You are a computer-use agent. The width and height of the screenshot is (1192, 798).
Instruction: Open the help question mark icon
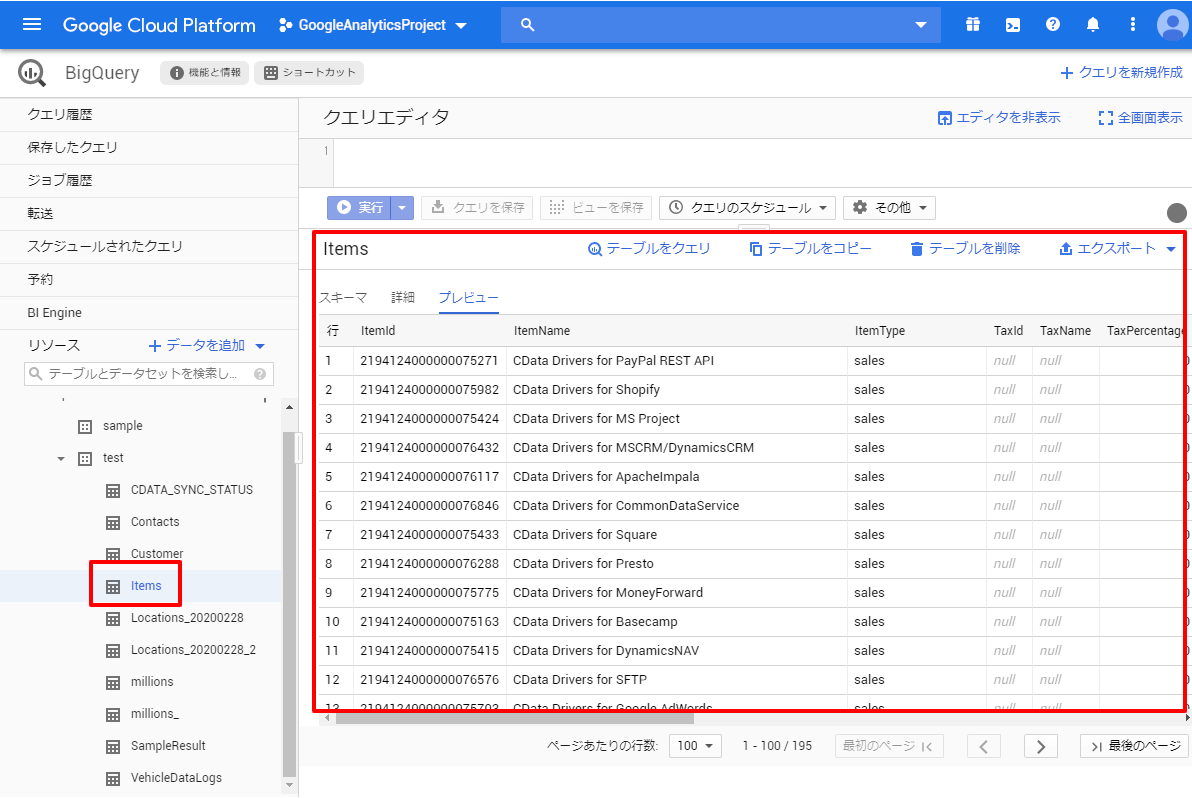coord(1053,25)
